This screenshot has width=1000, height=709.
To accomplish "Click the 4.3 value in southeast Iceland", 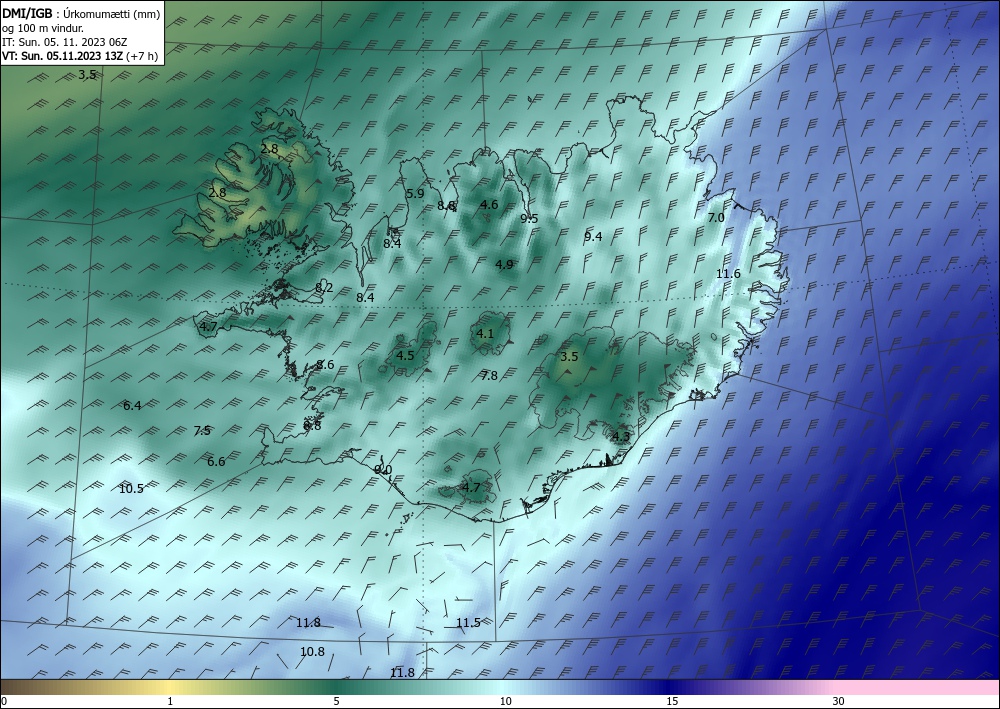I will 621,437.
